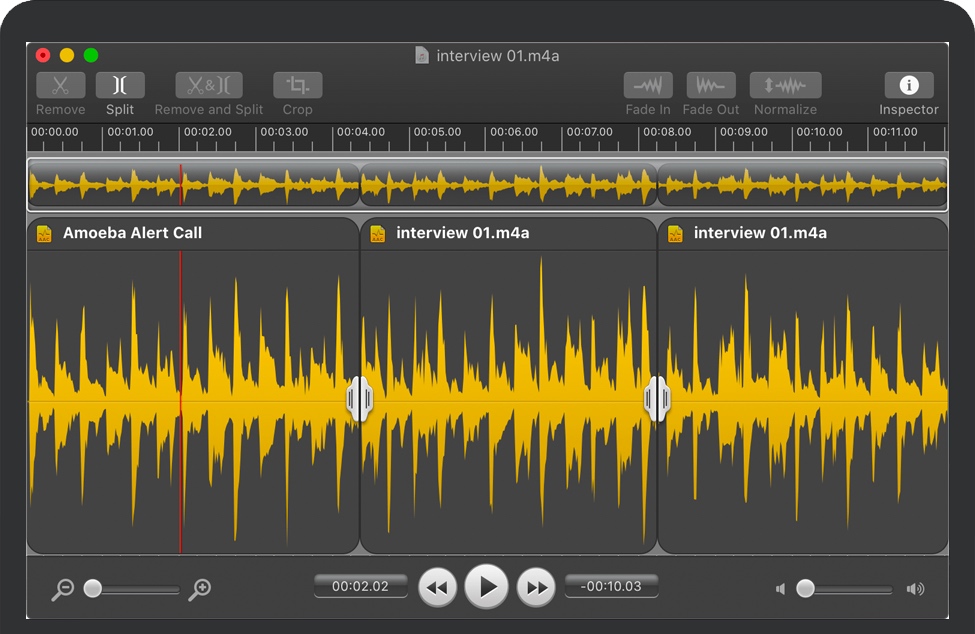Click the 00:06.00 mark on the timeline ruler
The height and width of the screenshot is (634, 975).
pyautogui.click(x=514, y=132)
